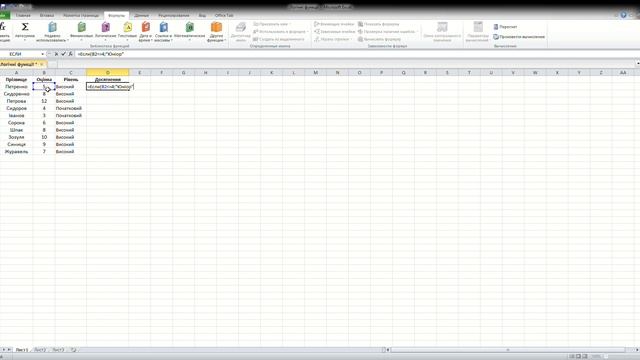Click Define Name in ribbon
Viewport: 640px width, 360px height.
coord(271,24)
